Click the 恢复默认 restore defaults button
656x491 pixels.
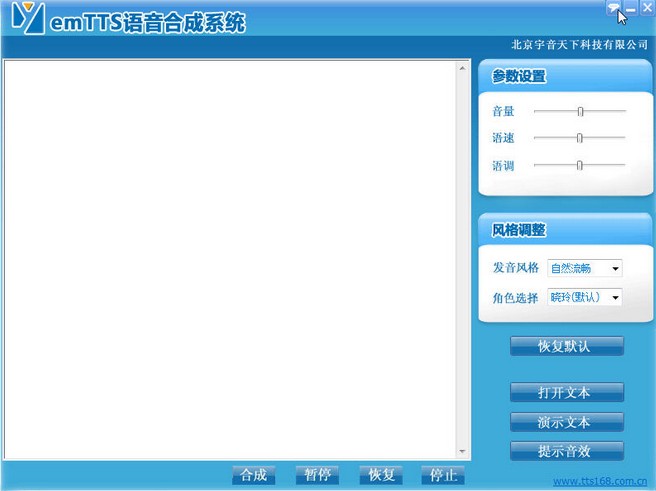pos(566,346)
